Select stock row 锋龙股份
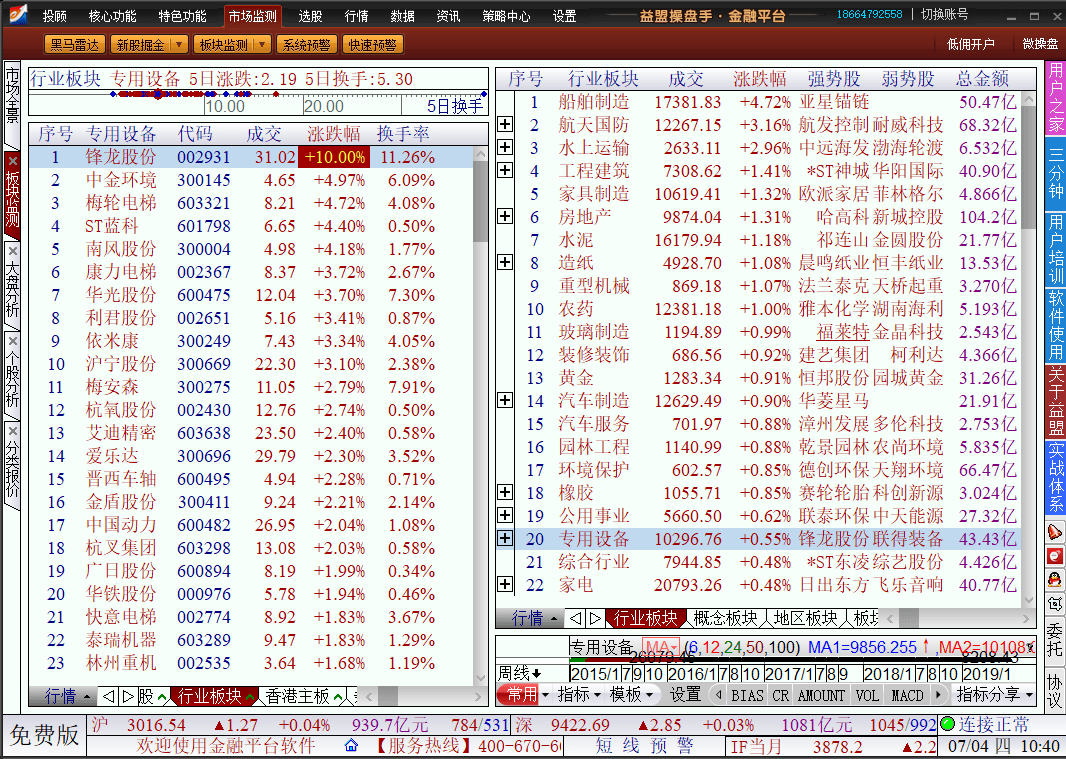Viewport: 1066px width, 759px height. click(252, 157)
